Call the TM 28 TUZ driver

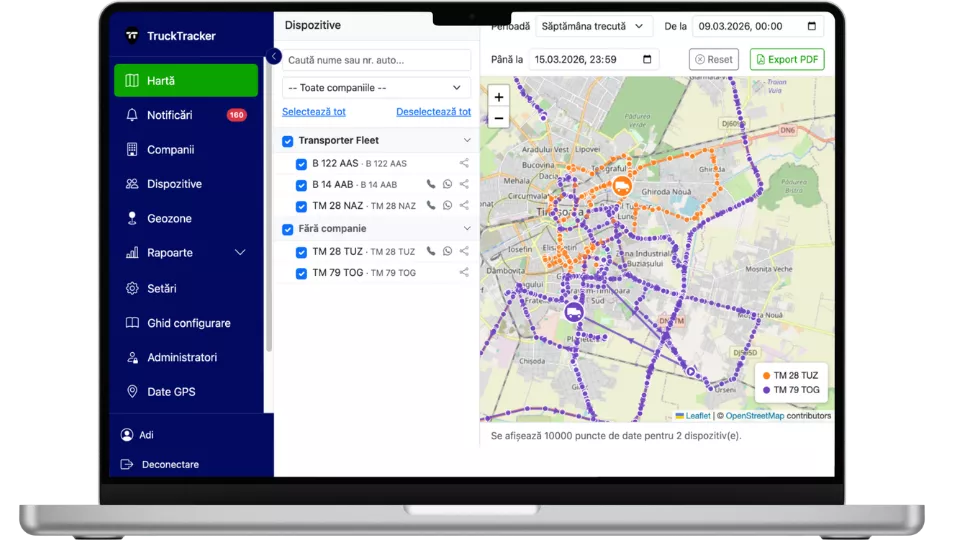pos(431,251)
